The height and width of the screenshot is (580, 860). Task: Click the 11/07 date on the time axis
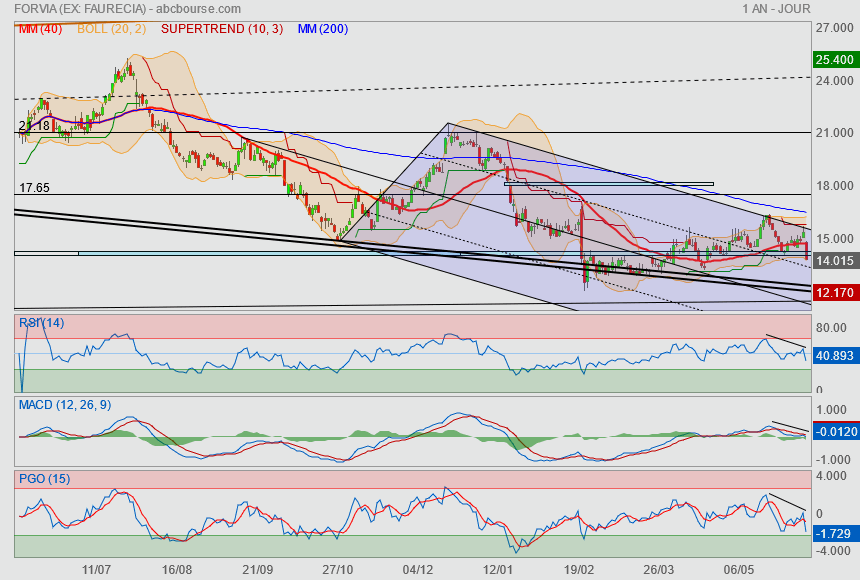[x=96, y=570]
